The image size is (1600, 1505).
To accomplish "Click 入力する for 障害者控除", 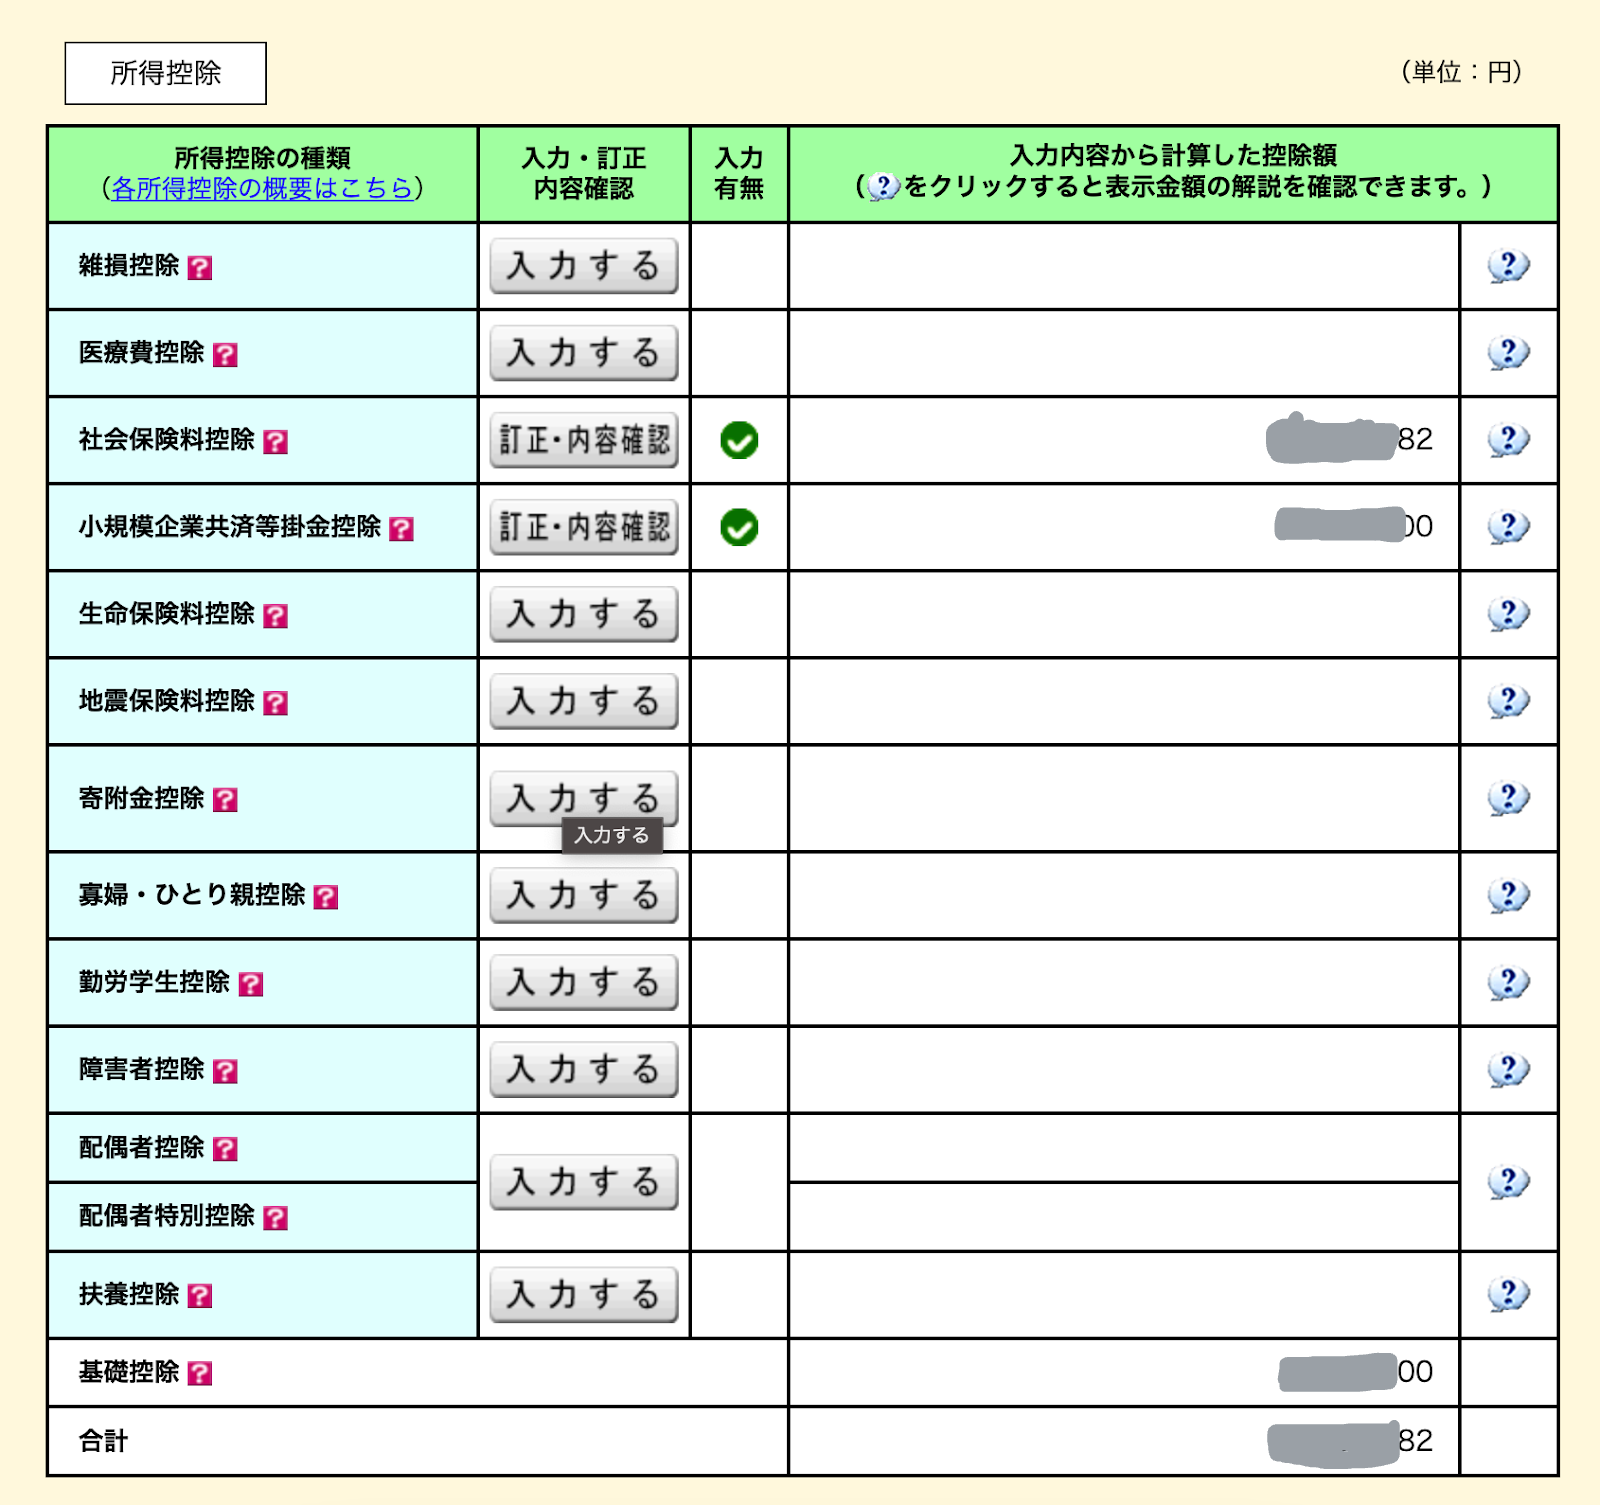I will (x=584, y=1069).
